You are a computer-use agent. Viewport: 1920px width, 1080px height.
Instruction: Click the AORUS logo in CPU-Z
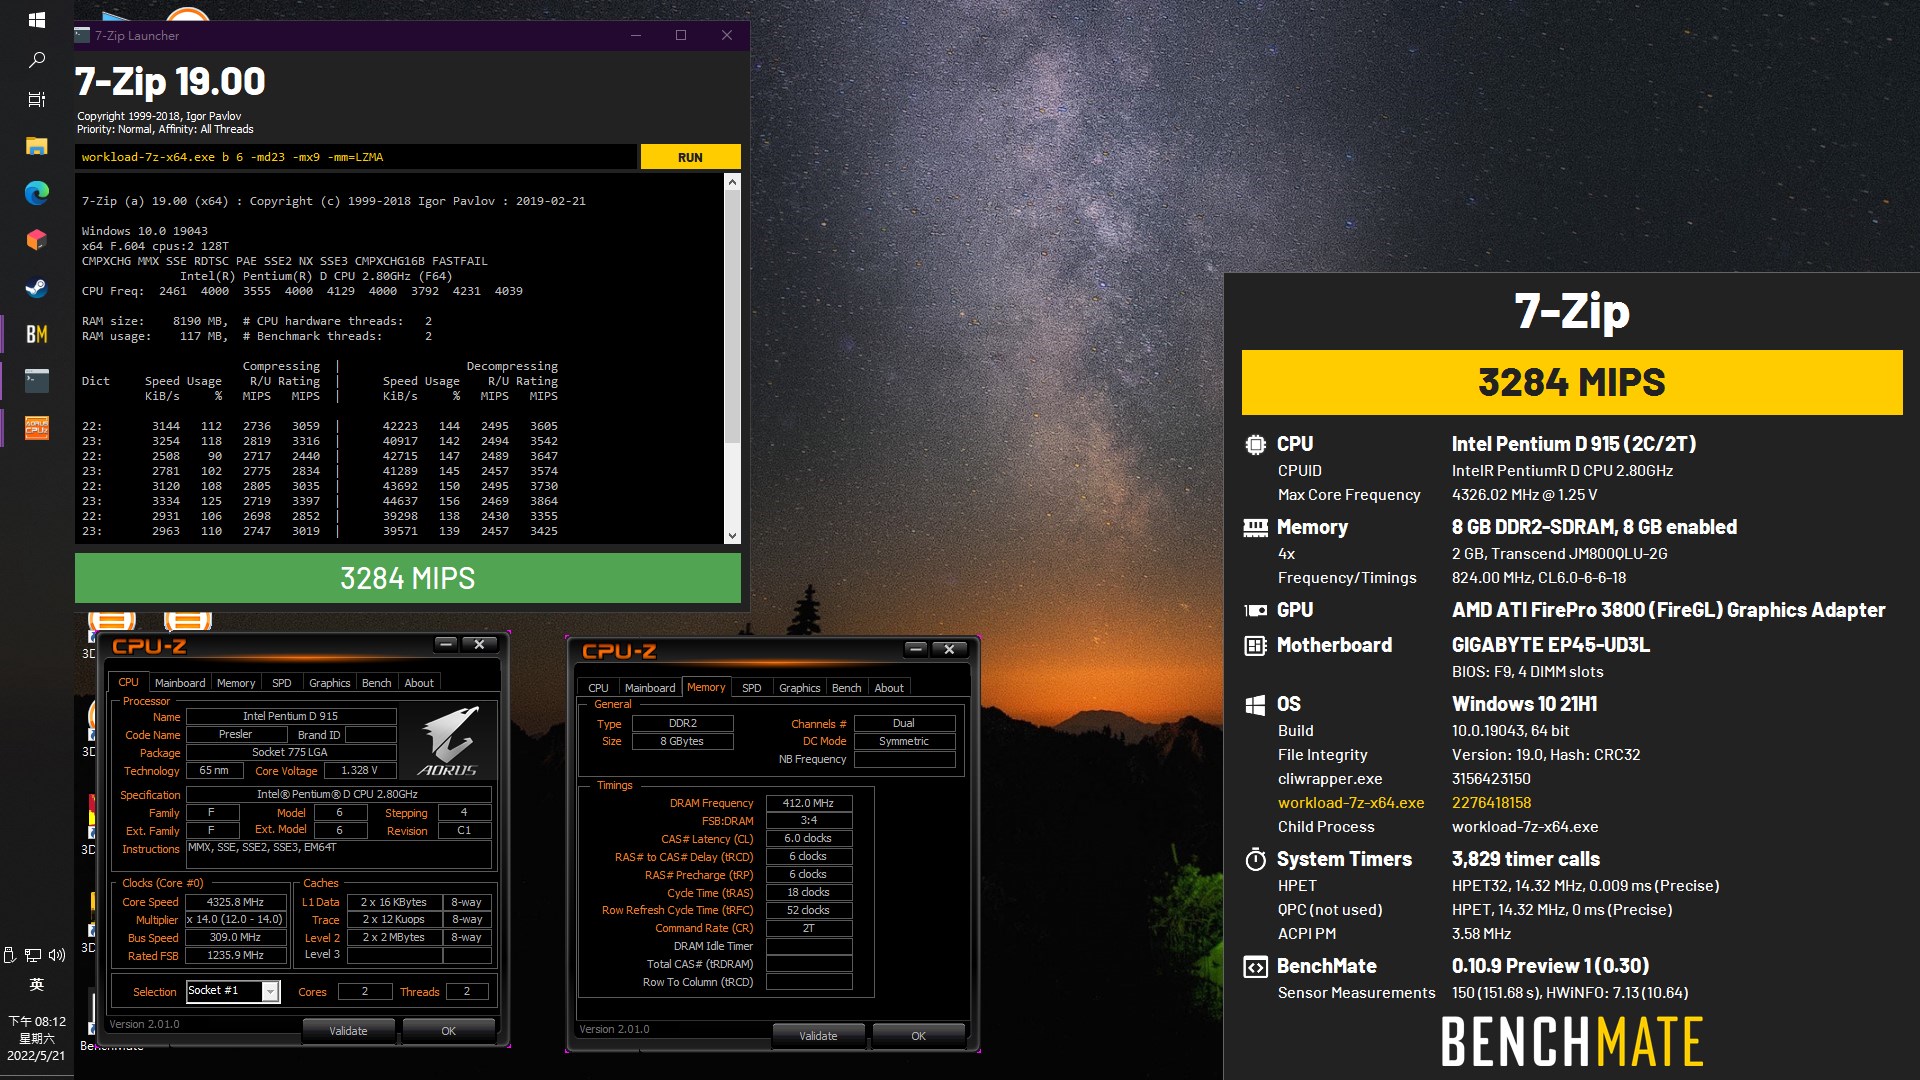tap(447, 741)
